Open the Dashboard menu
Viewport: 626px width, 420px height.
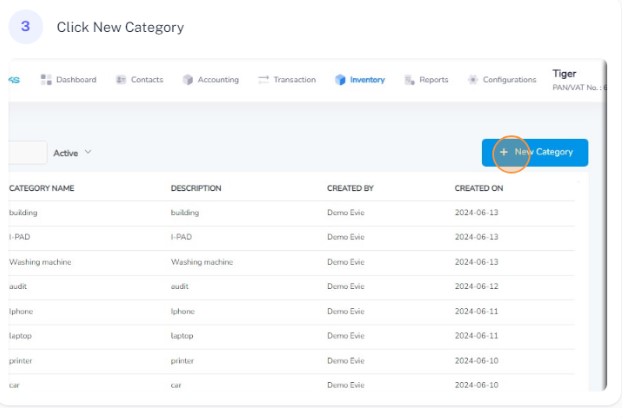69,79
